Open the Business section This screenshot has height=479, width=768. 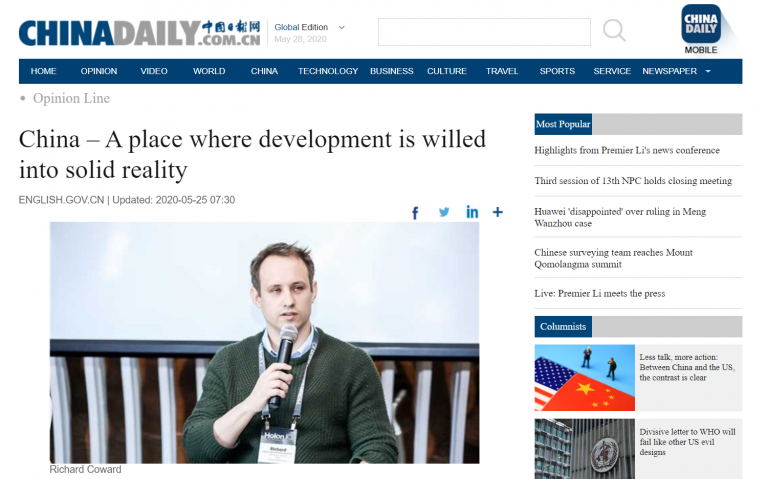tap(391, 71)
